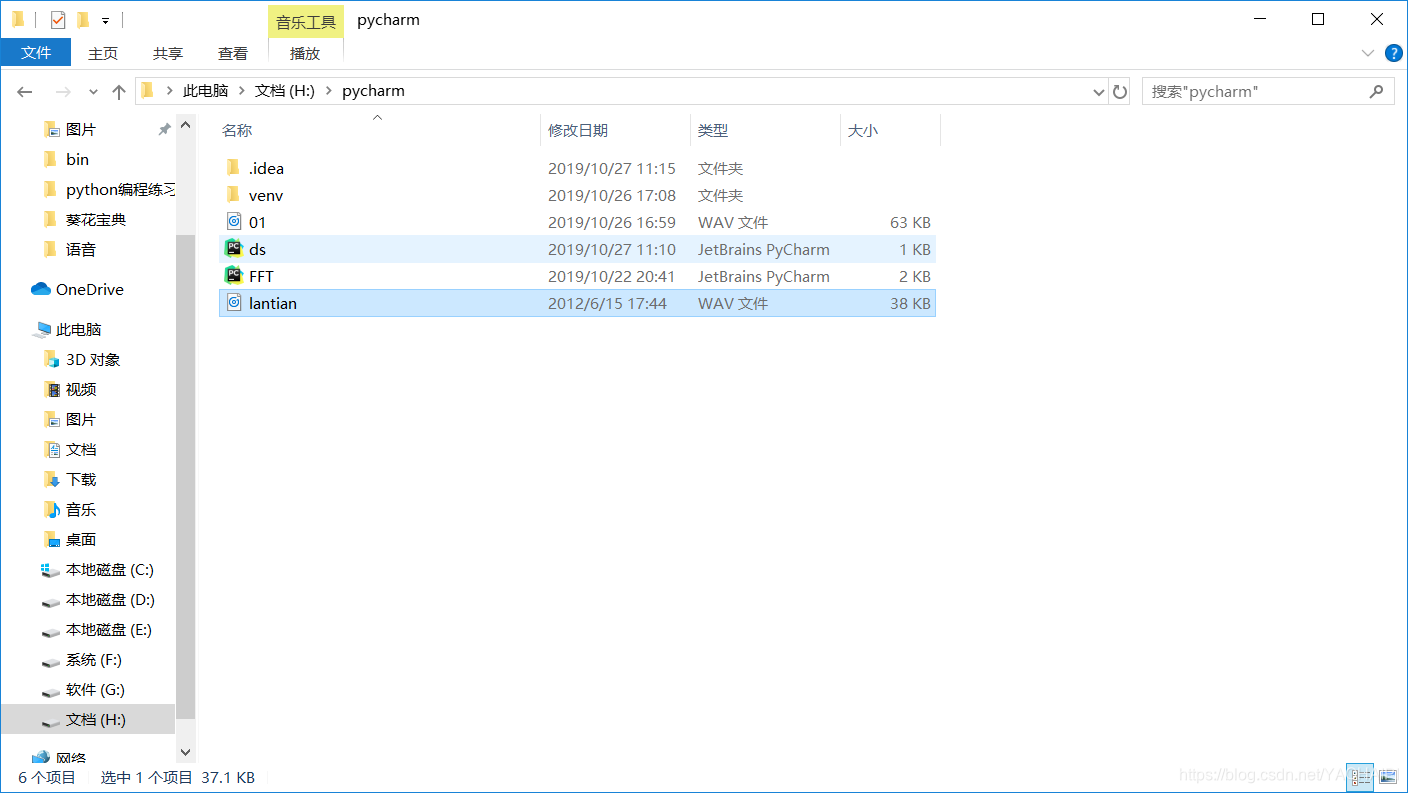Image resolution: width=1408 pixels, height=793 pixels.
Task: Click the 软件 (G:) drive icon
Action: 50,691
